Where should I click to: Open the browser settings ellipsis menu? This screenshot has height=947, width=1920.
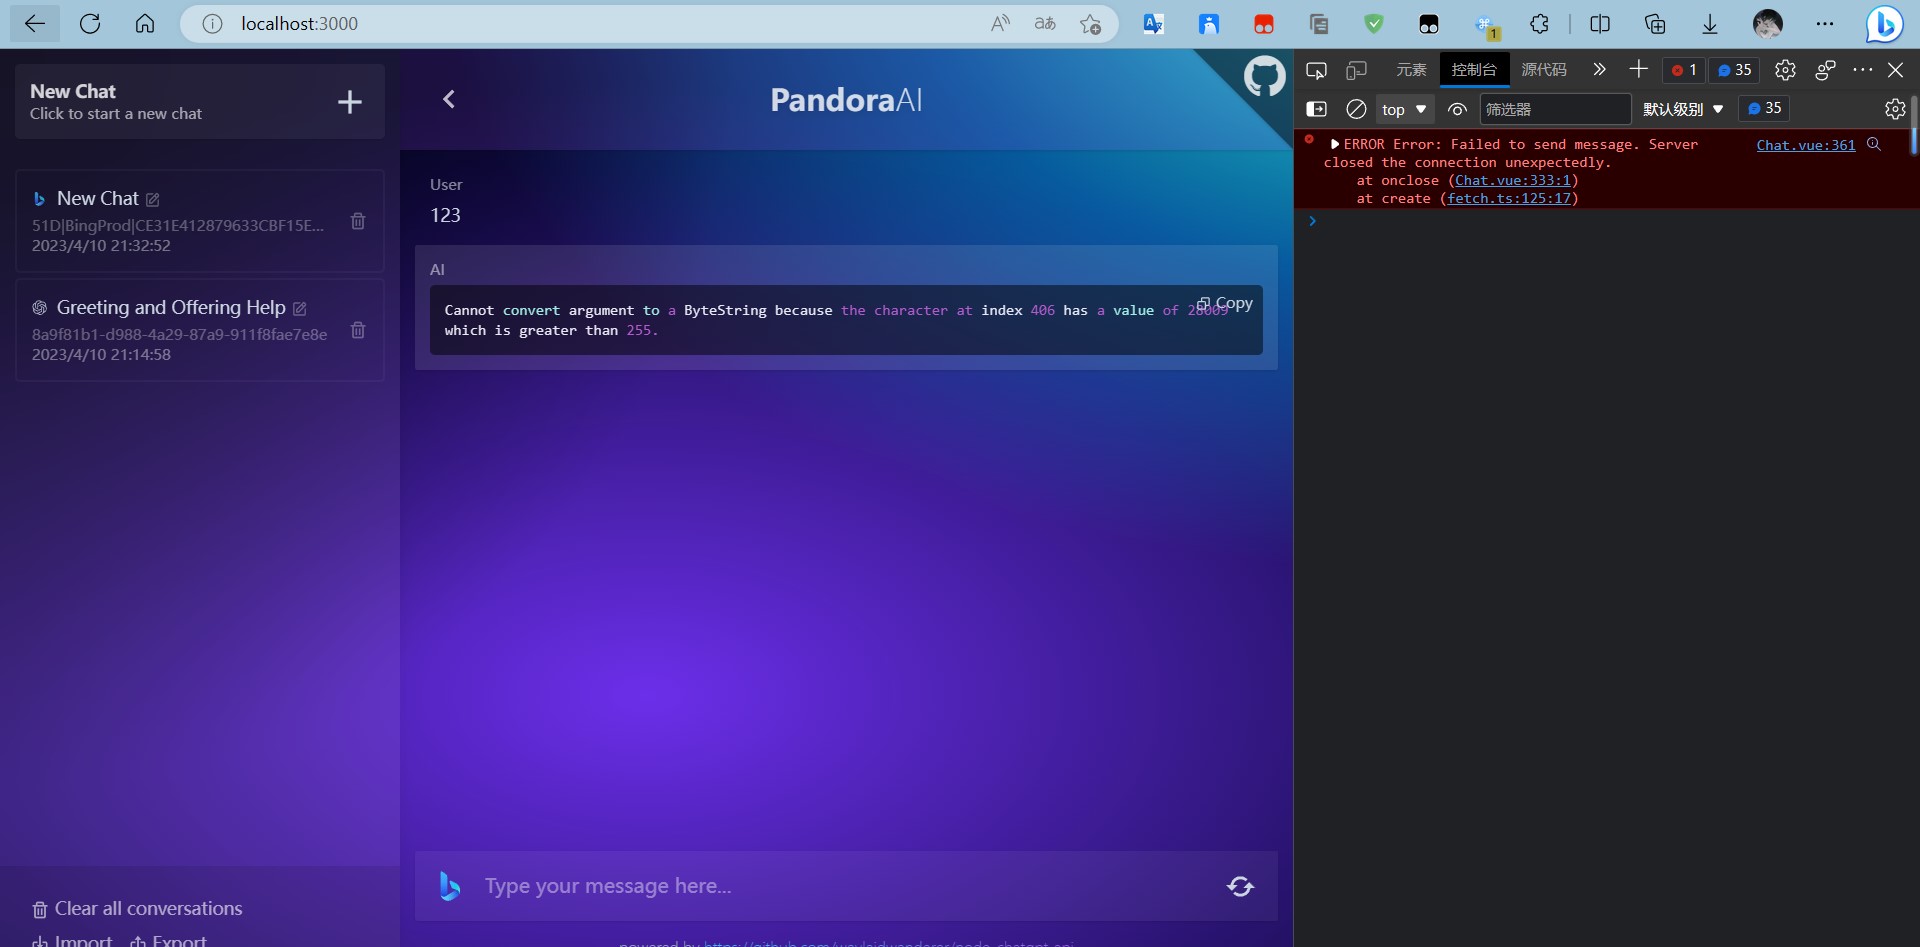1825,24
